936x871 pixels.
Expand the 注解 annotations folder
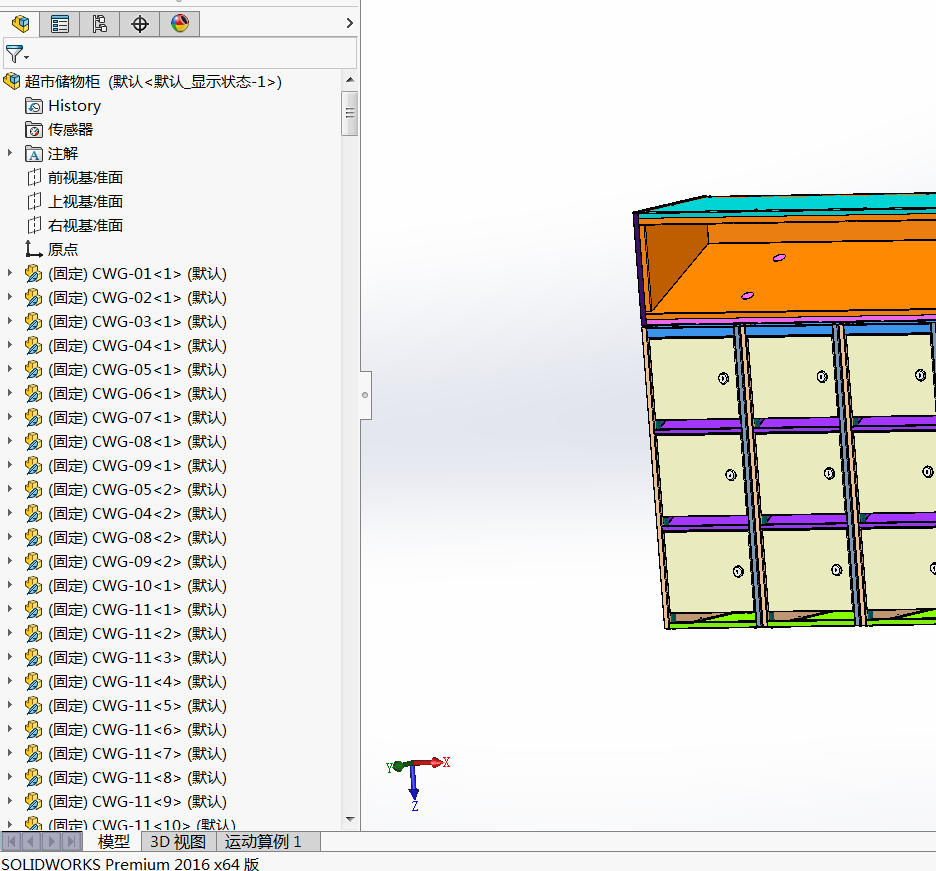tap(10, 153)
